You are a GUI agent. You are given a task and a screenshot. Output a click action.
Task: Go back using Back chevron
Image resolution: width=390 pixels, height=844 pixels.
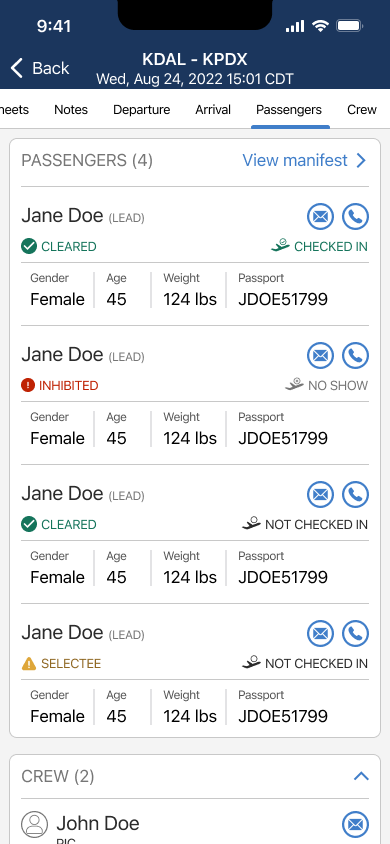[17, 68]
